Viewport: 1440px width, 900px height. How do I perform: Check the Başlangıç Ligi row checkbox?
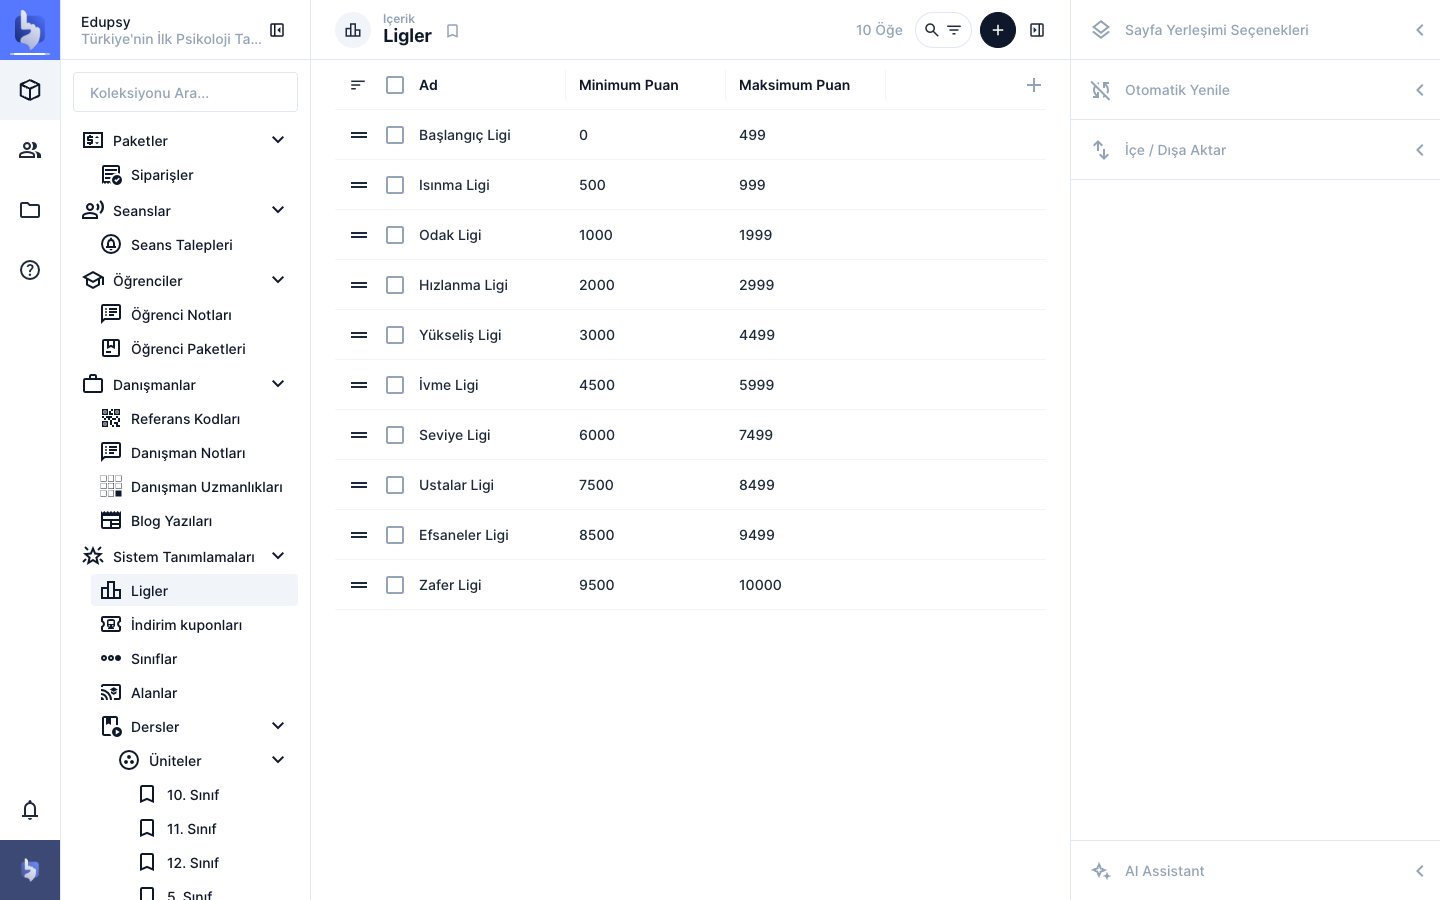(395, 135)
